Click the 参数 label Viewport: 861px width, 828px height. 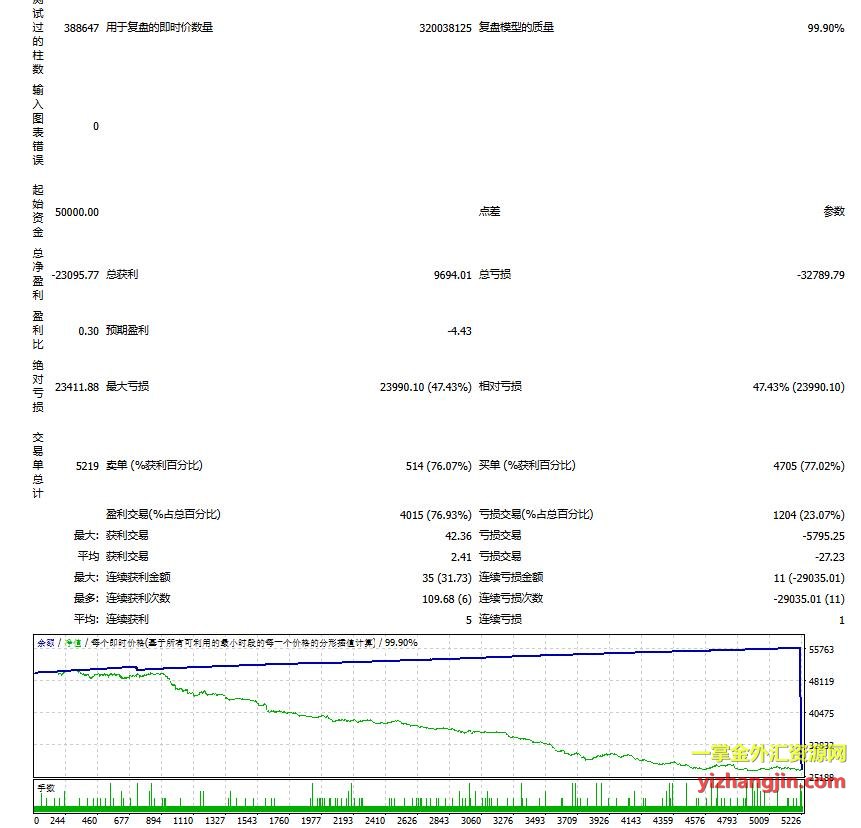834,212
